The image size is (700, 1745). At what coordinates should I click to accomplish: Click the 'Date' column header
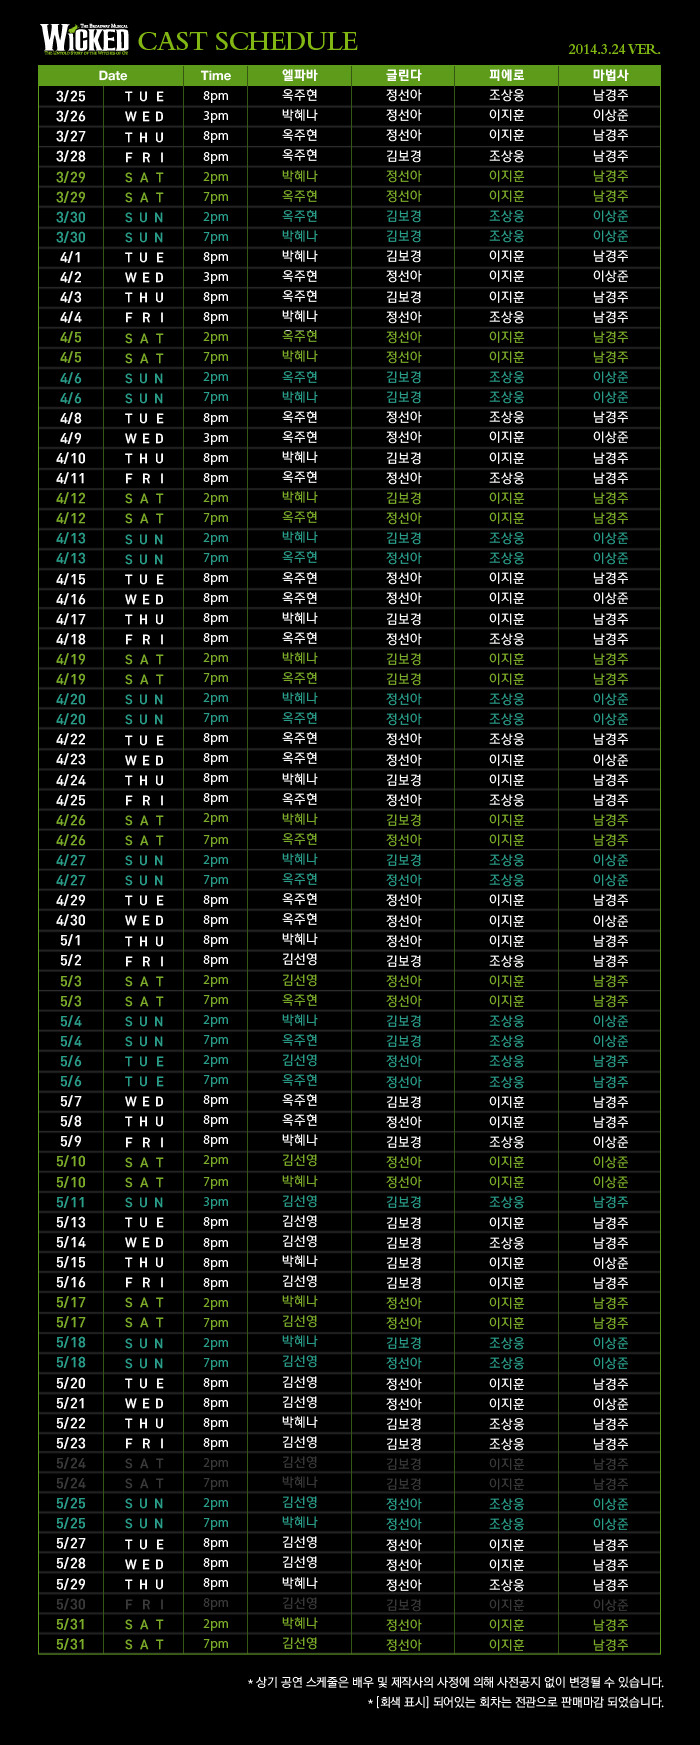[112, 75]
